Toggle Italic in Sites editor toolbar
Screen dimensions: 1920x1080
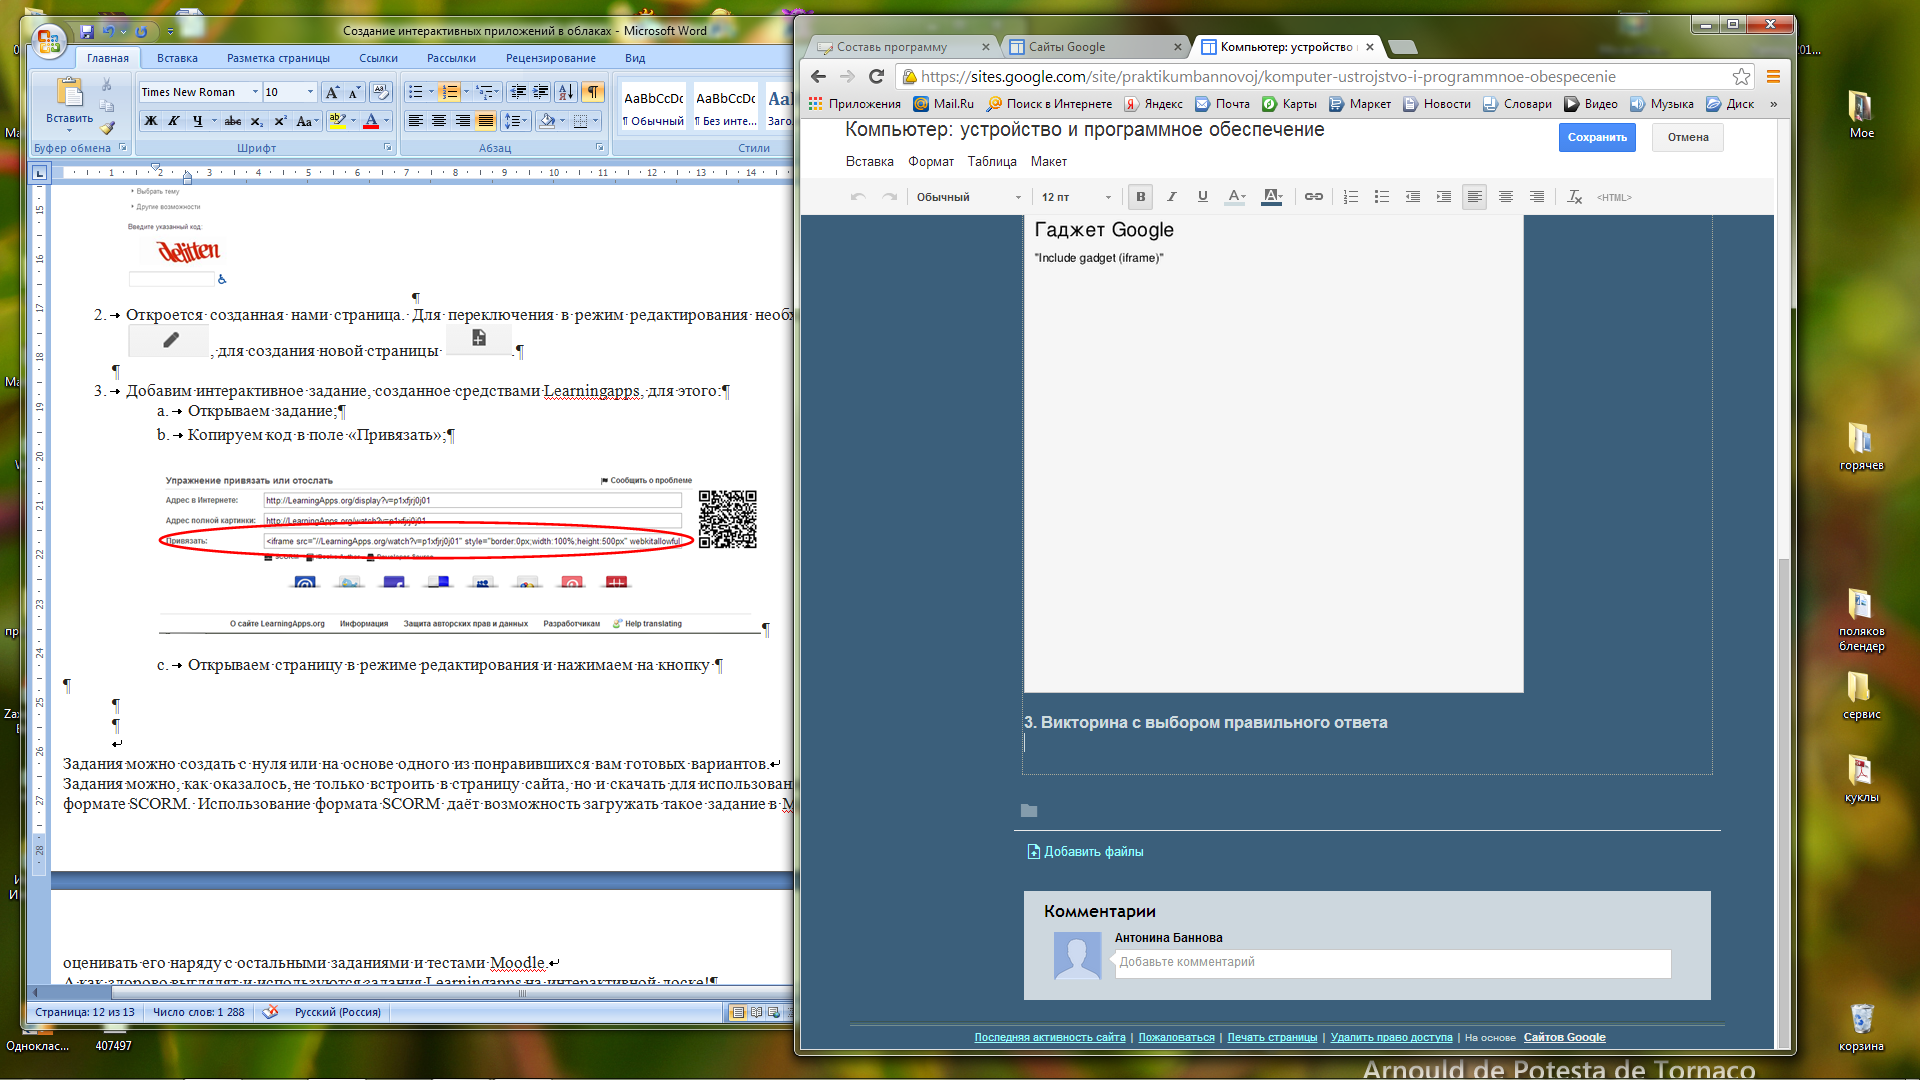coord(1172,197)
